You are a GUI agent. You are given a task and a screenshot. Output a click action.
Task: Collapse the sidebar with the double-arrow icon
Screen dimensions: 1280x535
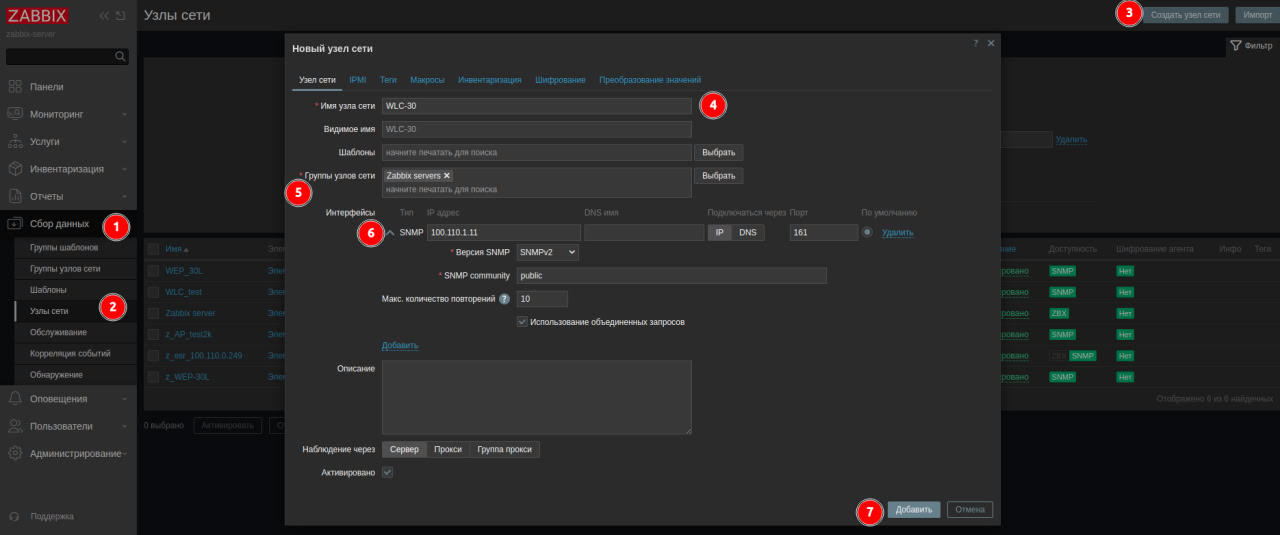103,15
